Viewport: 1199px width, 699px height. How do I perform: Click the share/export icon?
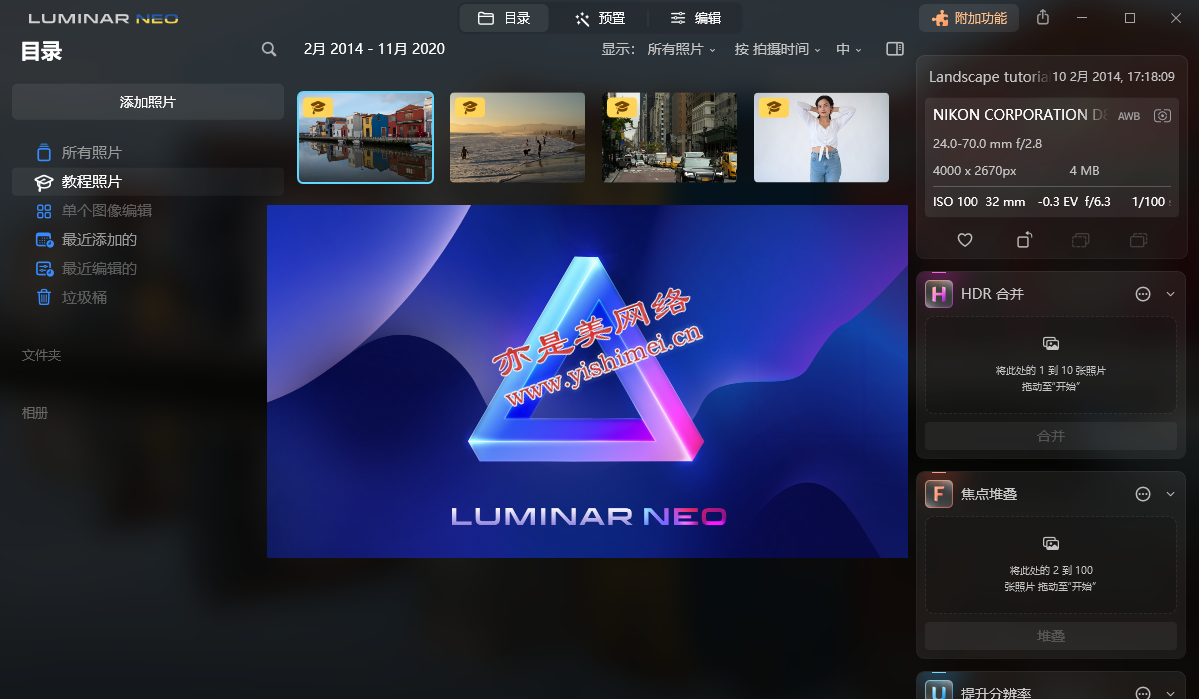click(x=1043, y=18)
